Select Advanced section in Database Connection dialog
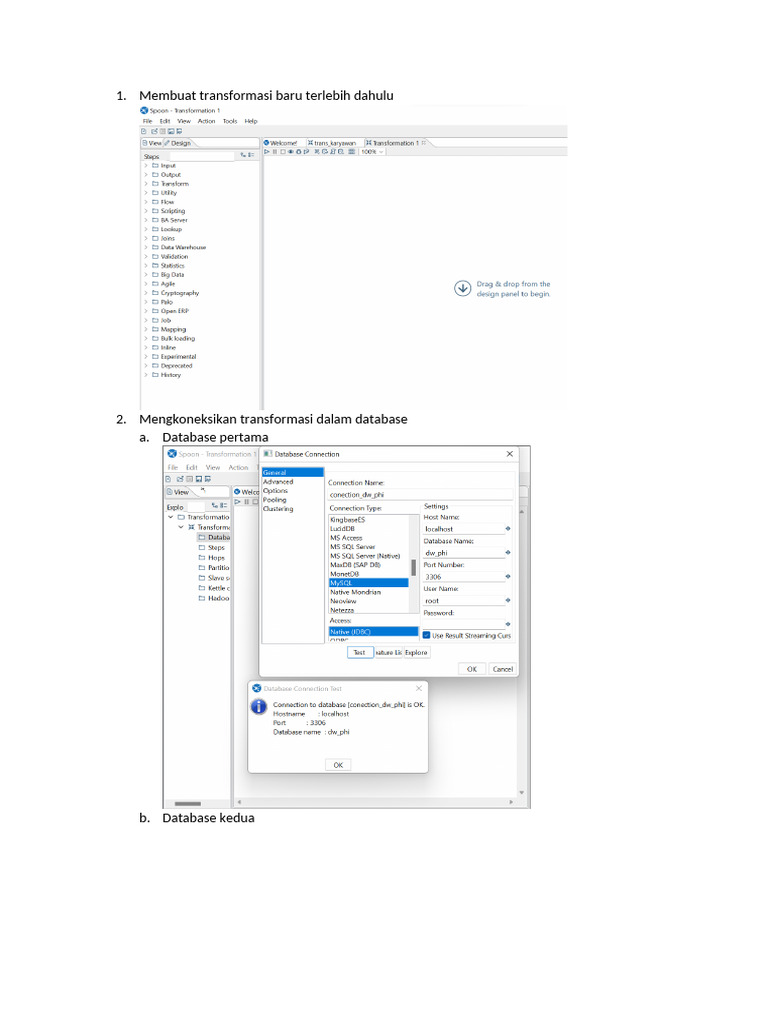The image size is (768, 1024). 278,481
